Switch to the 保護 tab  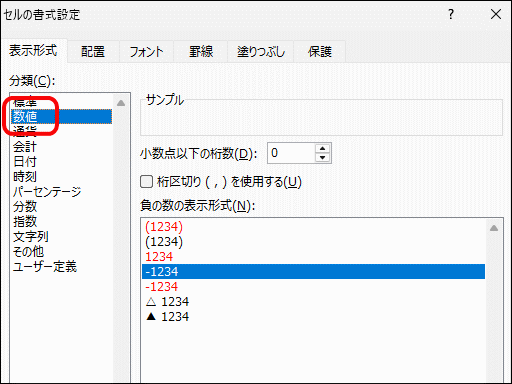(320, 52)
